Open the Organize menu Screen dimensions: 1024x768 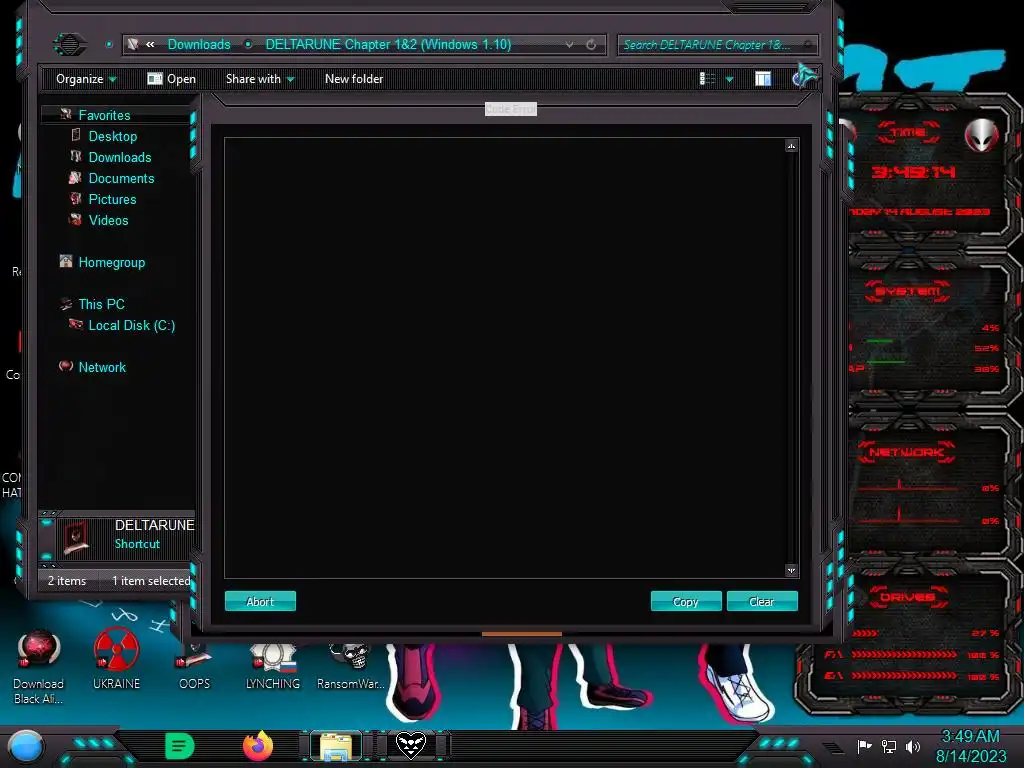click(86, 79)
